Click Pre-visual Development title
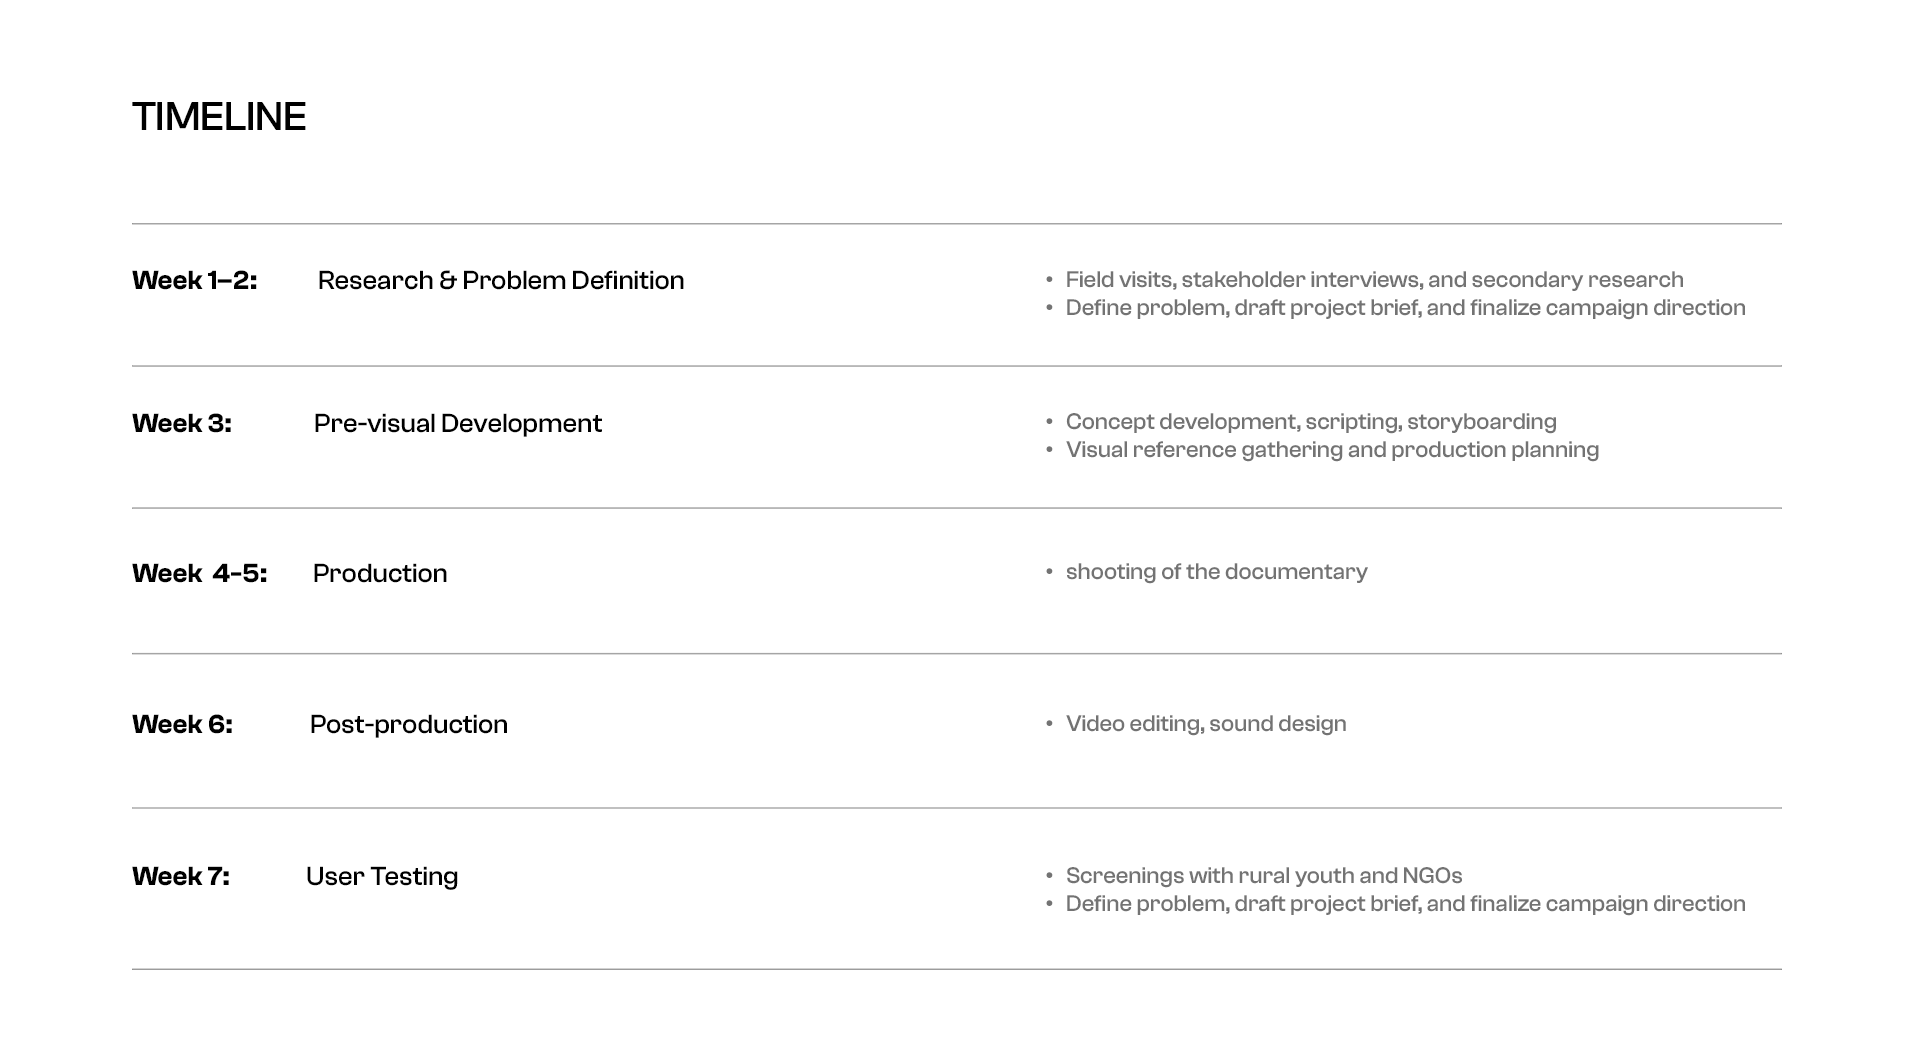The width and height of the screenshot is (1920, 1051). (458, 423)
